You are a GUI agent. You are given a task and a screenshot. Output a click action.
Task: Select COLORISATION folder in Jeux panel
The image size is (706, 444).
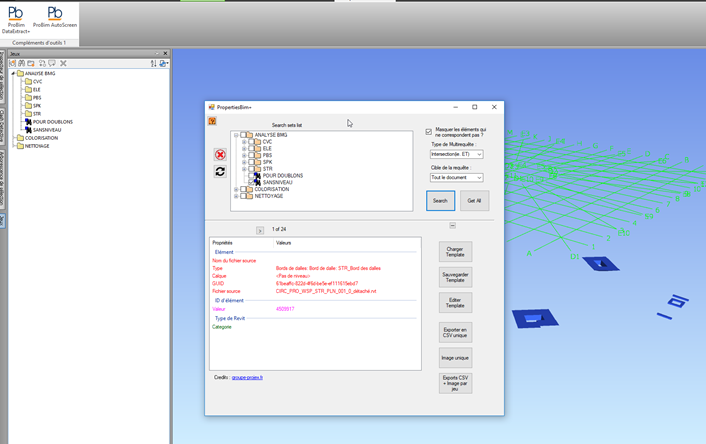pos(37,138)
